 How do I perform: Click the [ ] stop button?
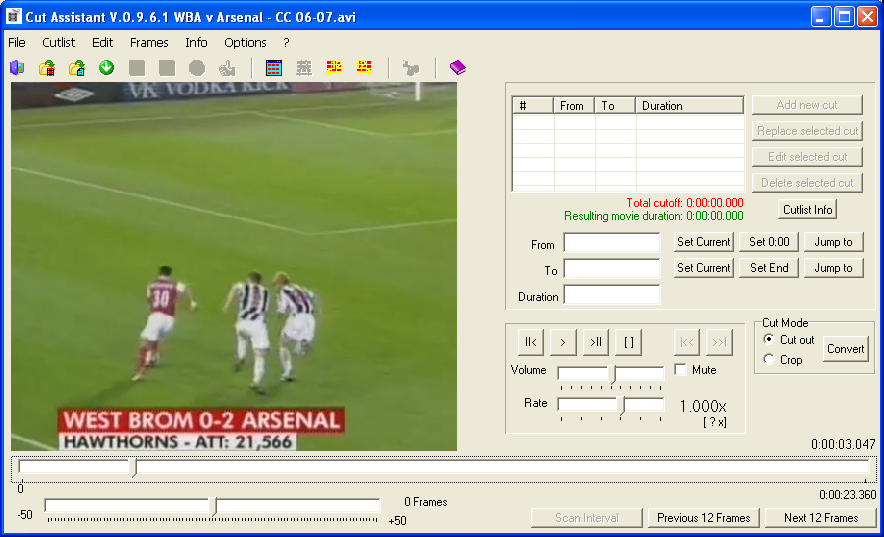point(628,342)
